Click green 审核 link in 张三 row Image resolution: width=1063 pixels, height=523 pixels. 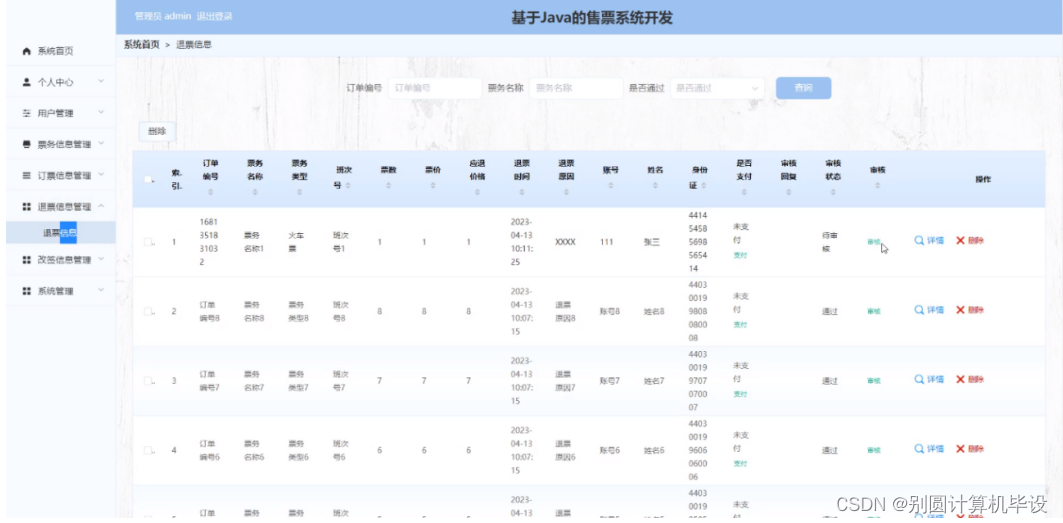click(x=874, y=241)
